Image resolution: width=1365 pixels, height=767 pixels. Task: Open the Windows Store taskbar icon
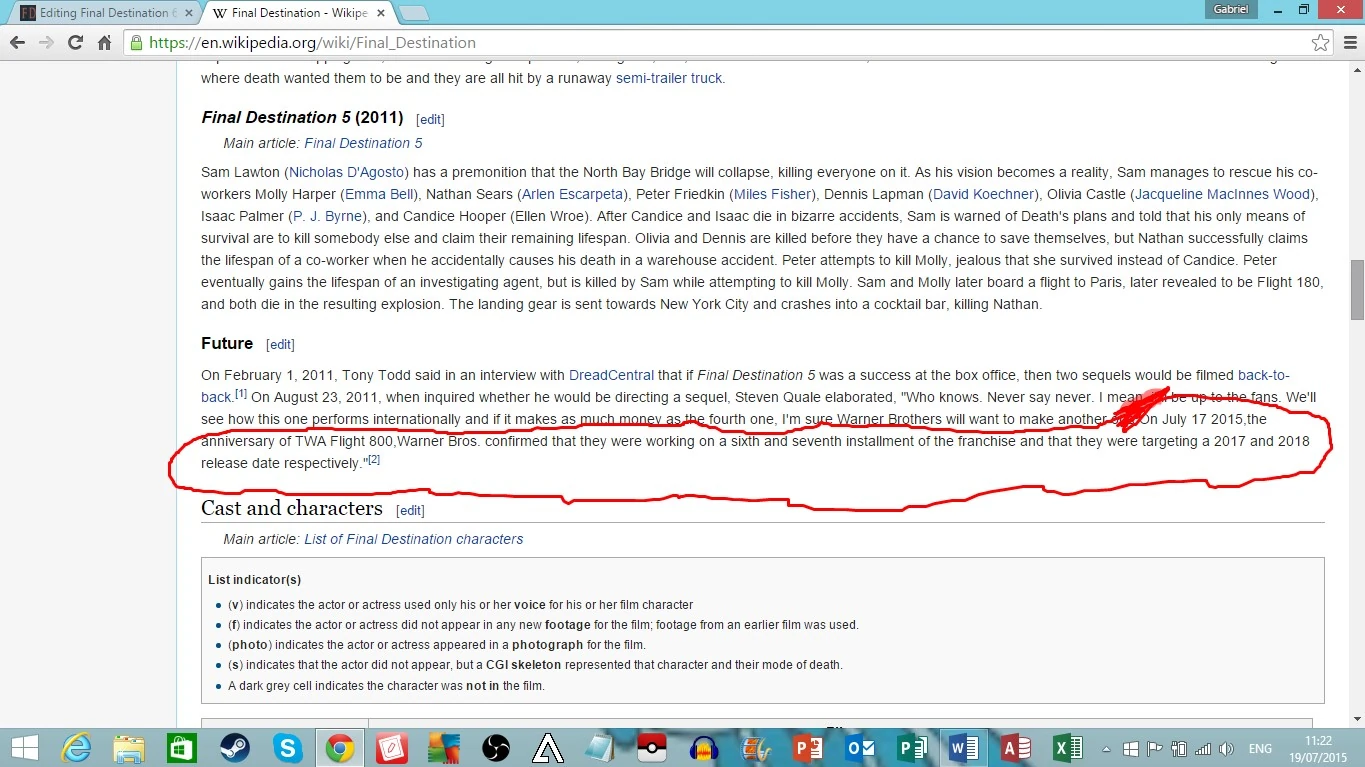181,747
